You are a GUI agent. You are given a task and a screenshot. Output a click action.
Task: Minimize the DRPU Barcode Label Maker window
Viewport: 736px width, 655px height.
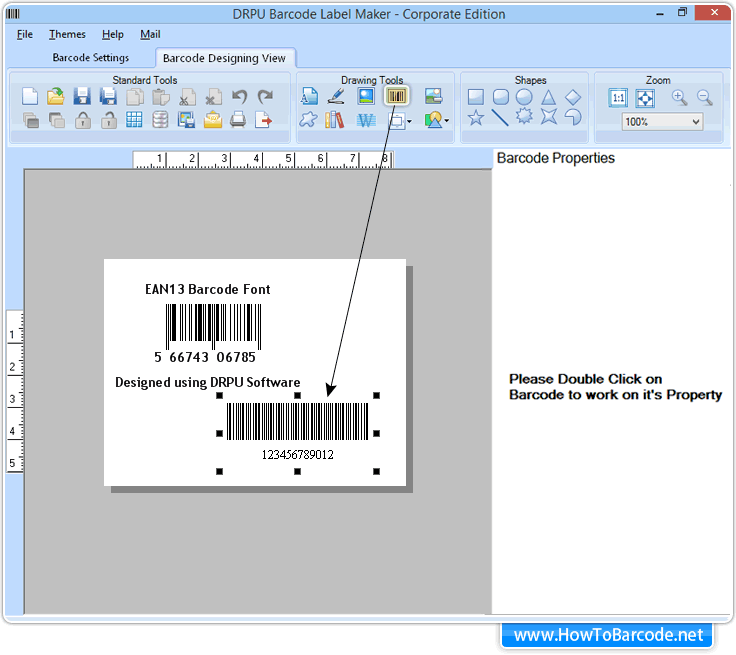click(x=660, y=14)
